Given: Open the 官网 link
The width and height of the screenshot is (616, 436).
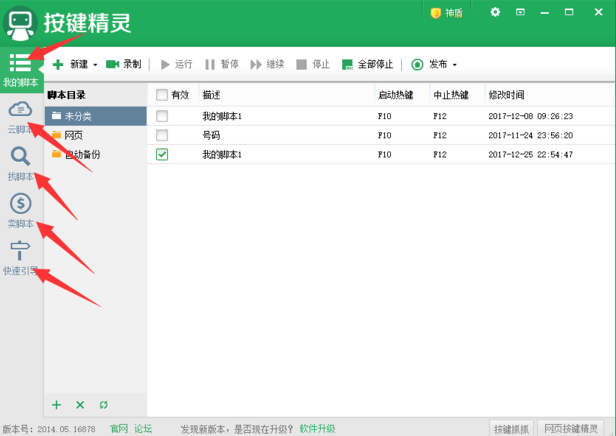Looking at the screenshot, I should (x=119, y=429).
